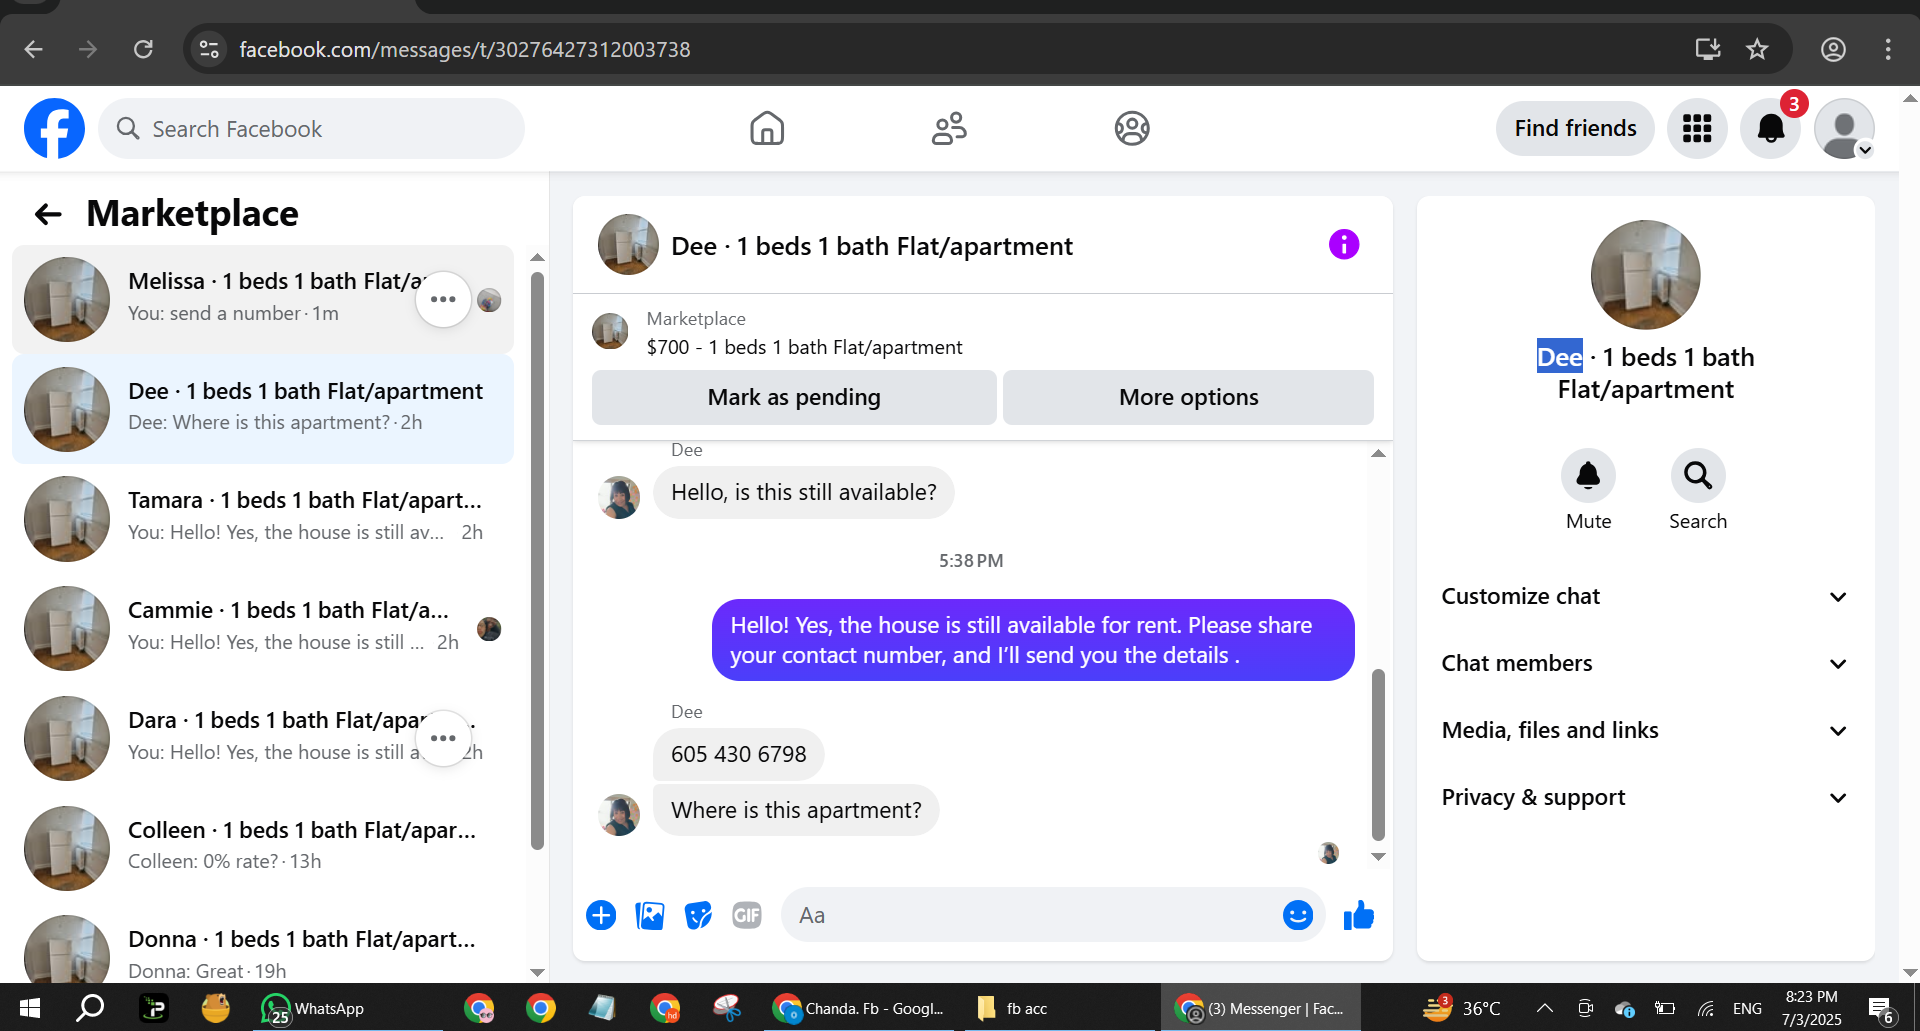
Task: Open the account profile avatar menu
Action: (1844, 128)
